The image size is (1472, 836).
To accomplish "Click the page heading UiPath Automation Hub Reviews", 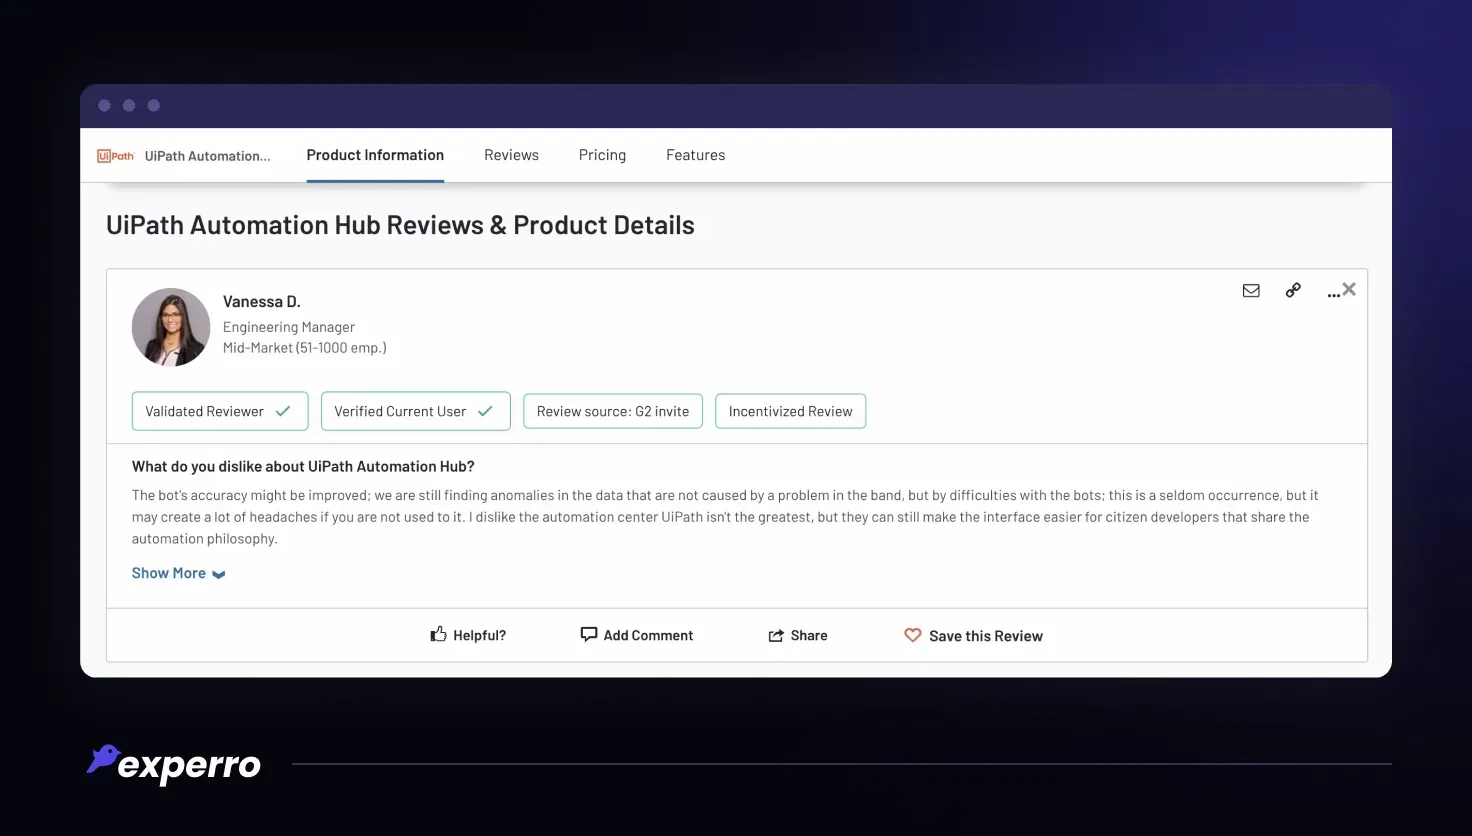I will pos(400,225).
